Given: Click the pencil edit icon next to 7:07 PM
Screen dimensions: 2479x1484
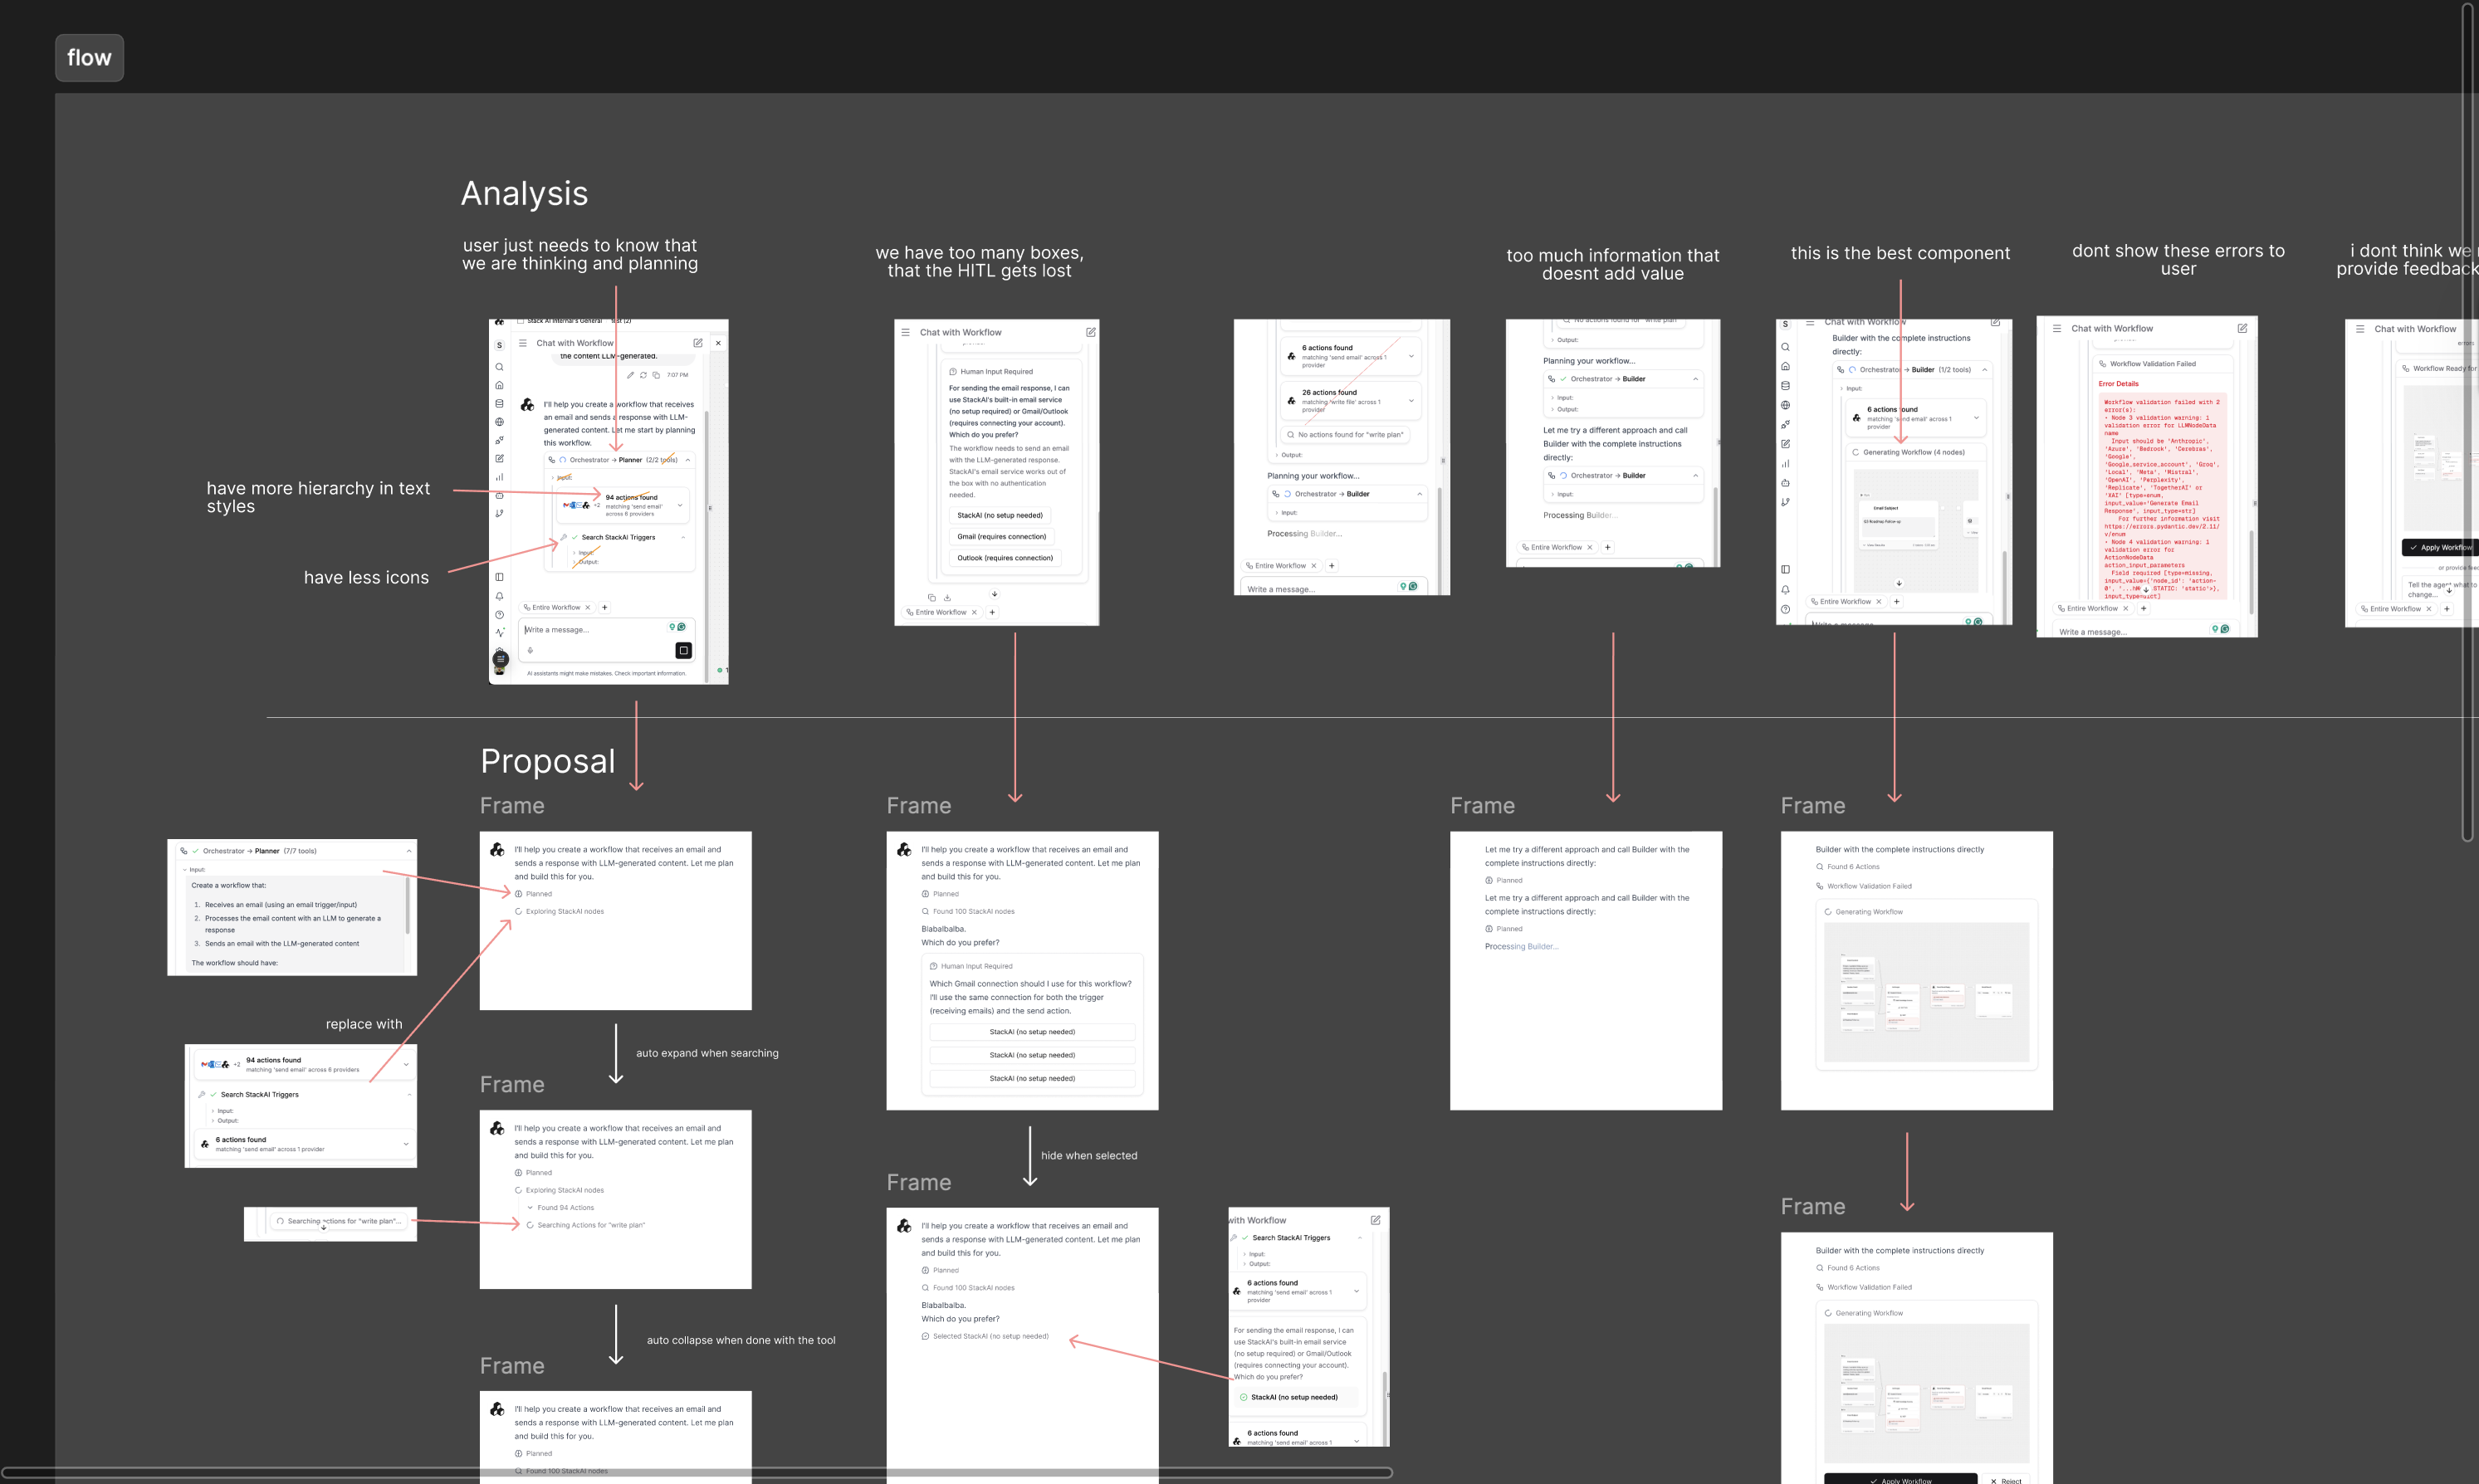Looking at the screenshot, I should point(630,375).
